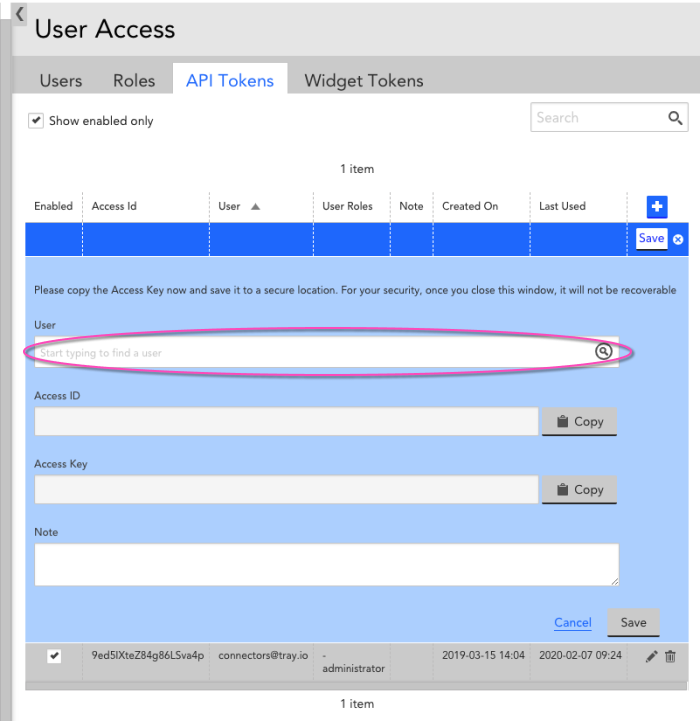The height and width of the screenshot is (721, 700).
Task: Click the search magnifier icon at top
Action: pos(675,118)
